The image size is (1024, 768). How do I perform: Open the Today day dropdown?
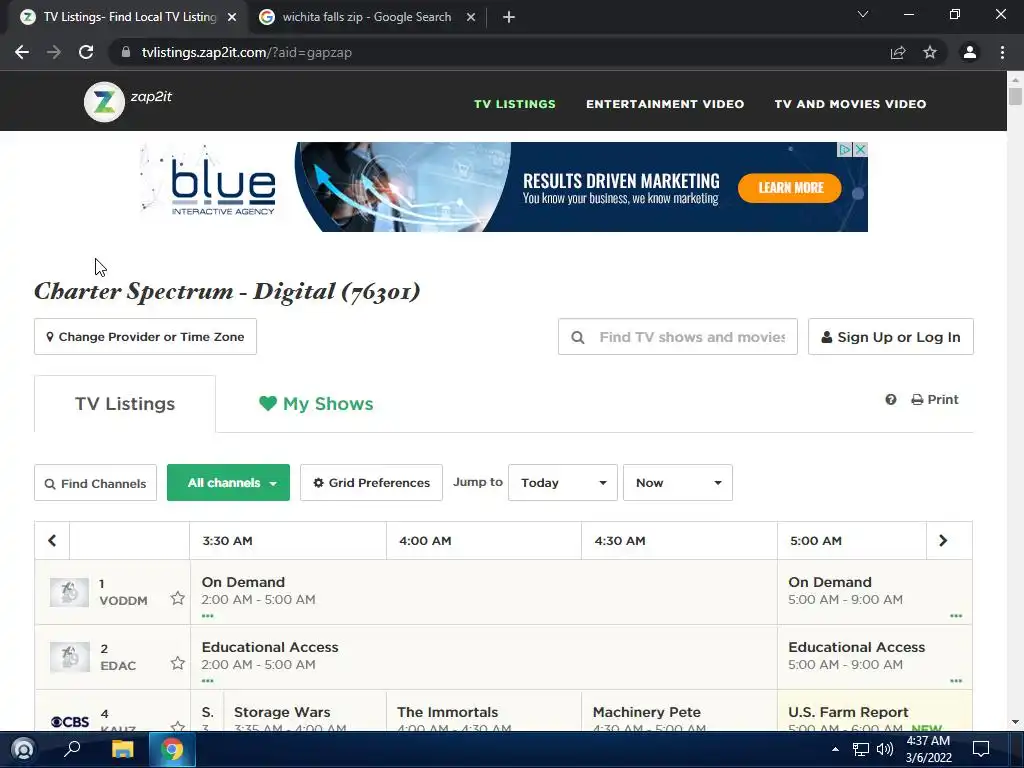(x=563, y=483)
